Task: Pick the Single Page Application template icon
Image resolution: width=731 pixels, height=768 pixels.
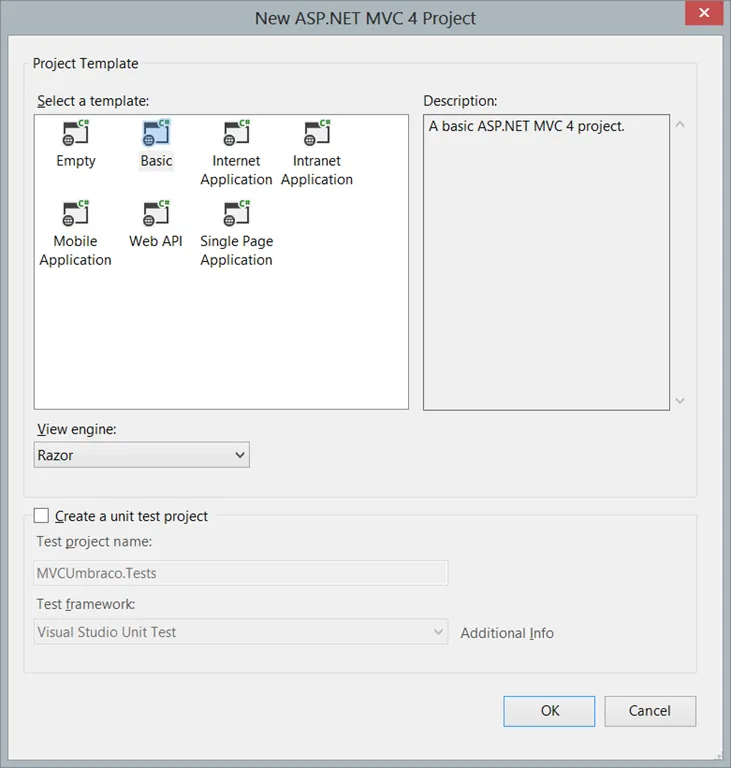Action: click(x=236, y=214)
